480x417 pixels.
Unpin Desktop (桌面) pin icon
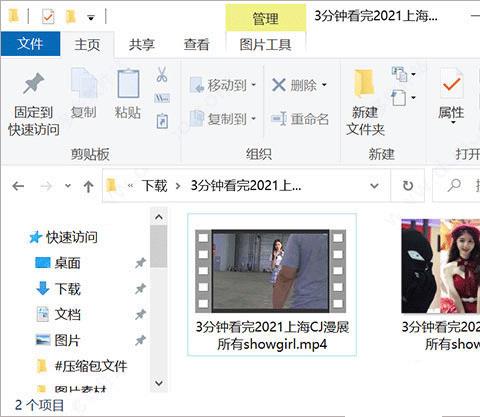click(140, 263)
